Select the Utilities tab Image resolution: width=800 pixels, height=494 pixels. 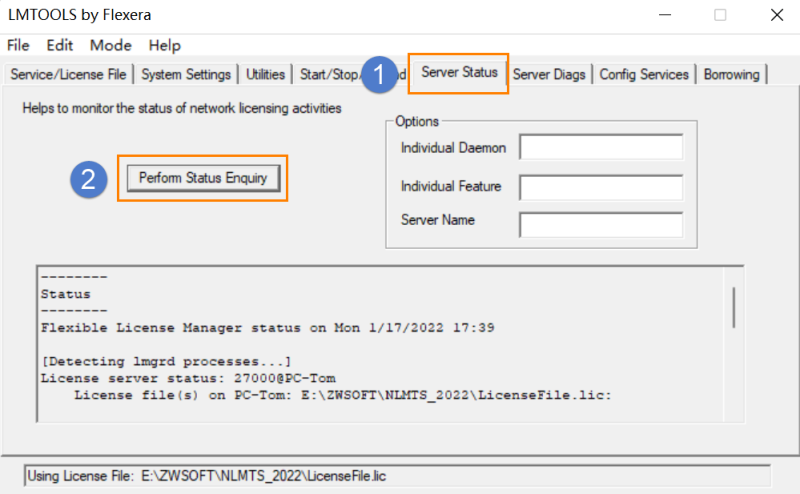click(x=265, y=74)
